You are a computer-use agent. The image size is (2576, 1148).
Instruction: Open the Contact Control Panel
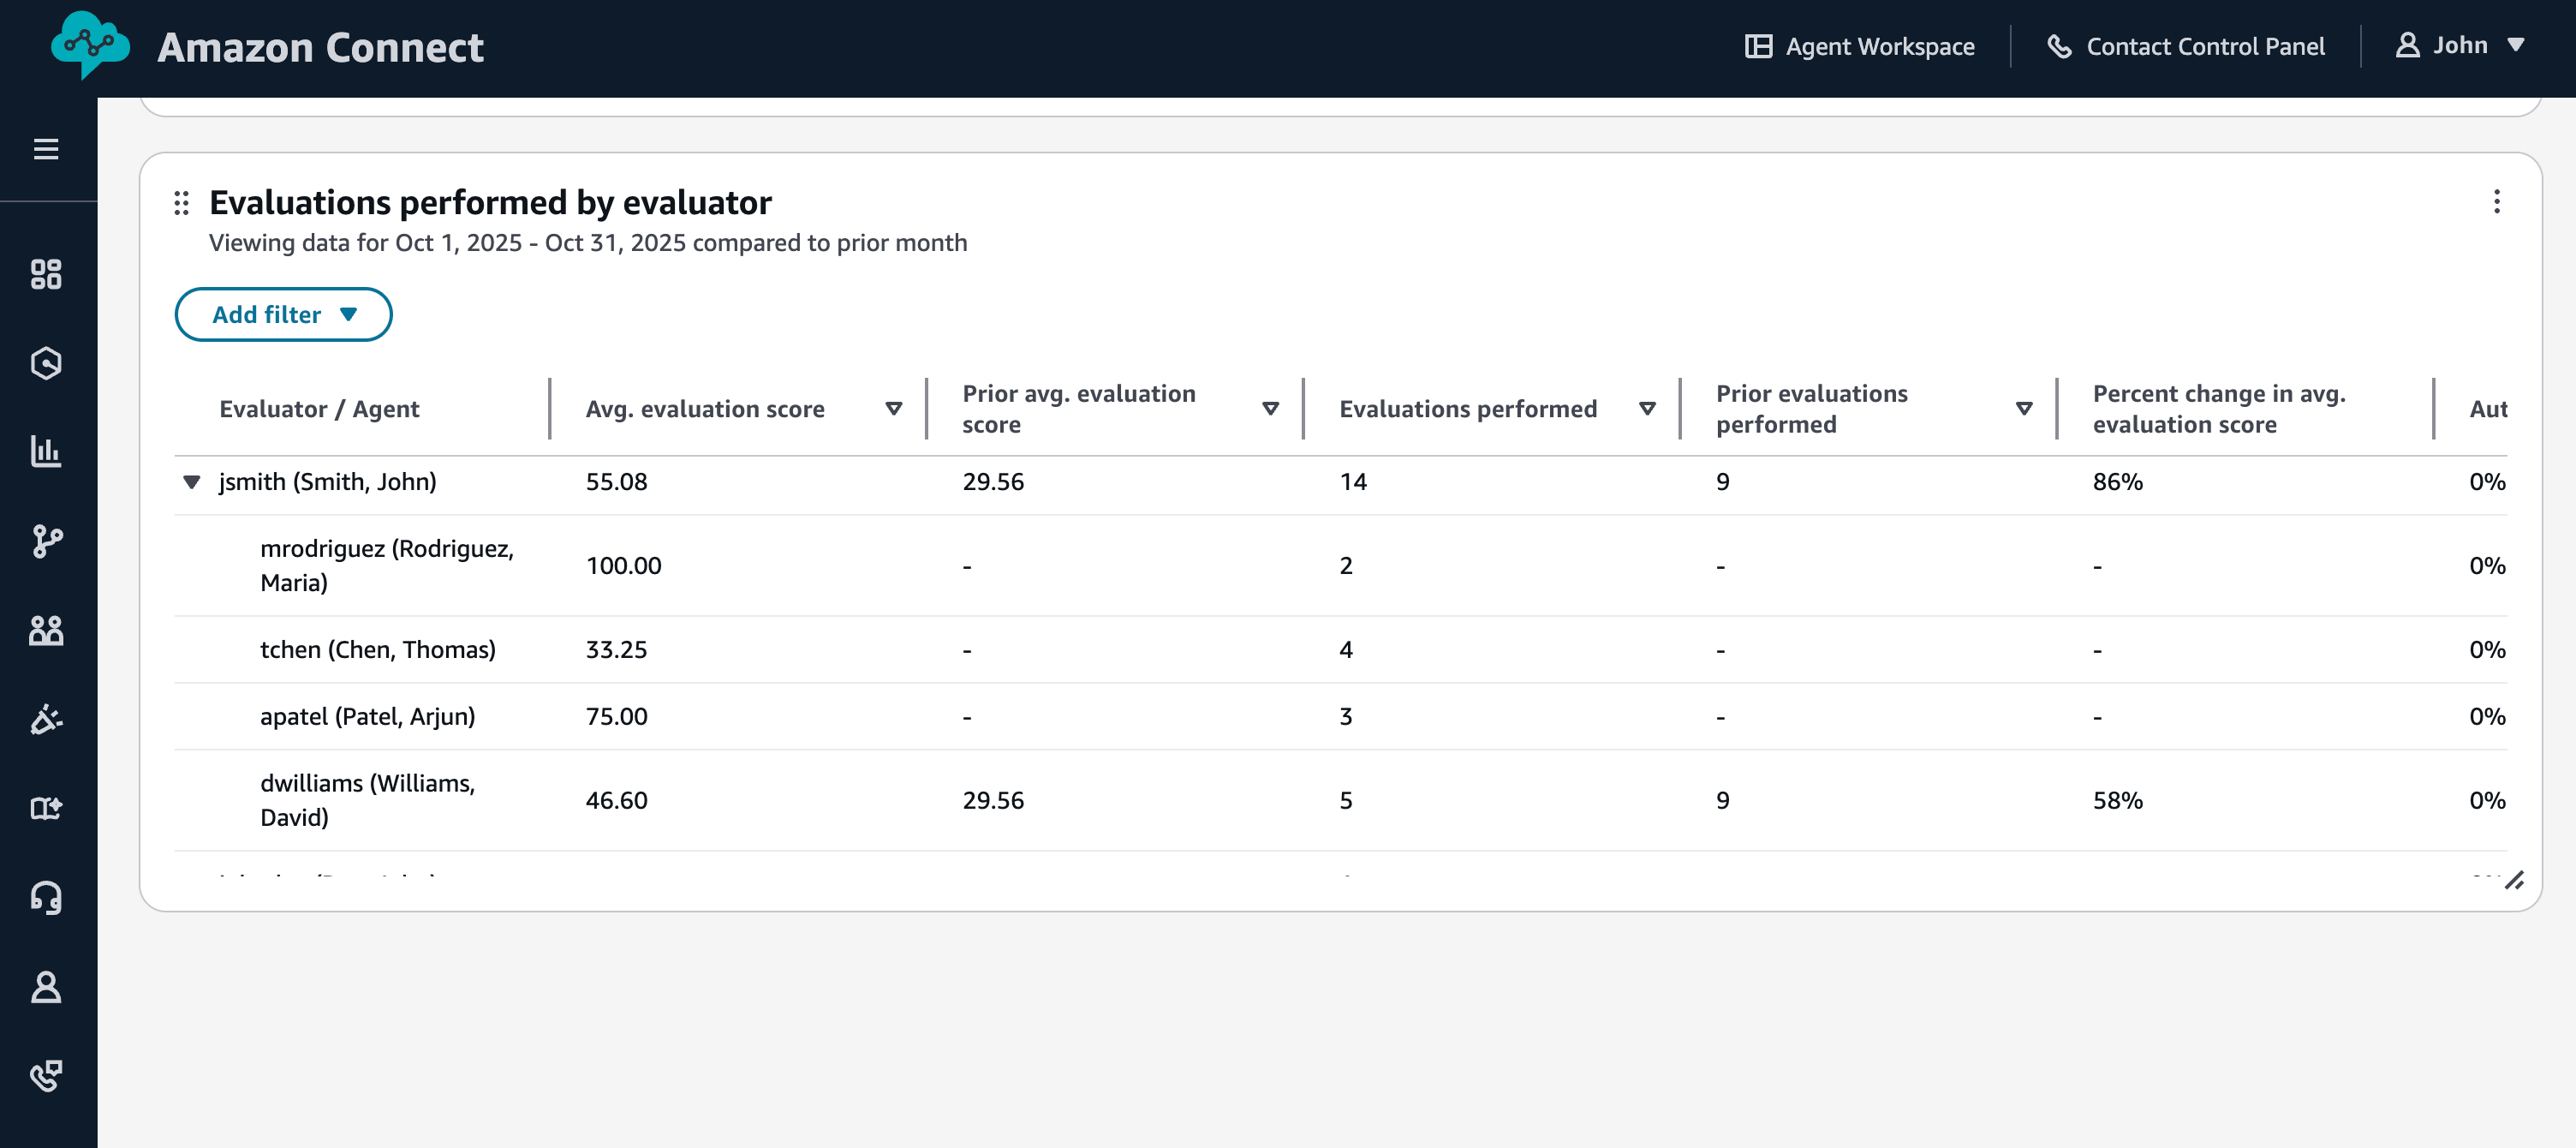(x=2185, y=46)
